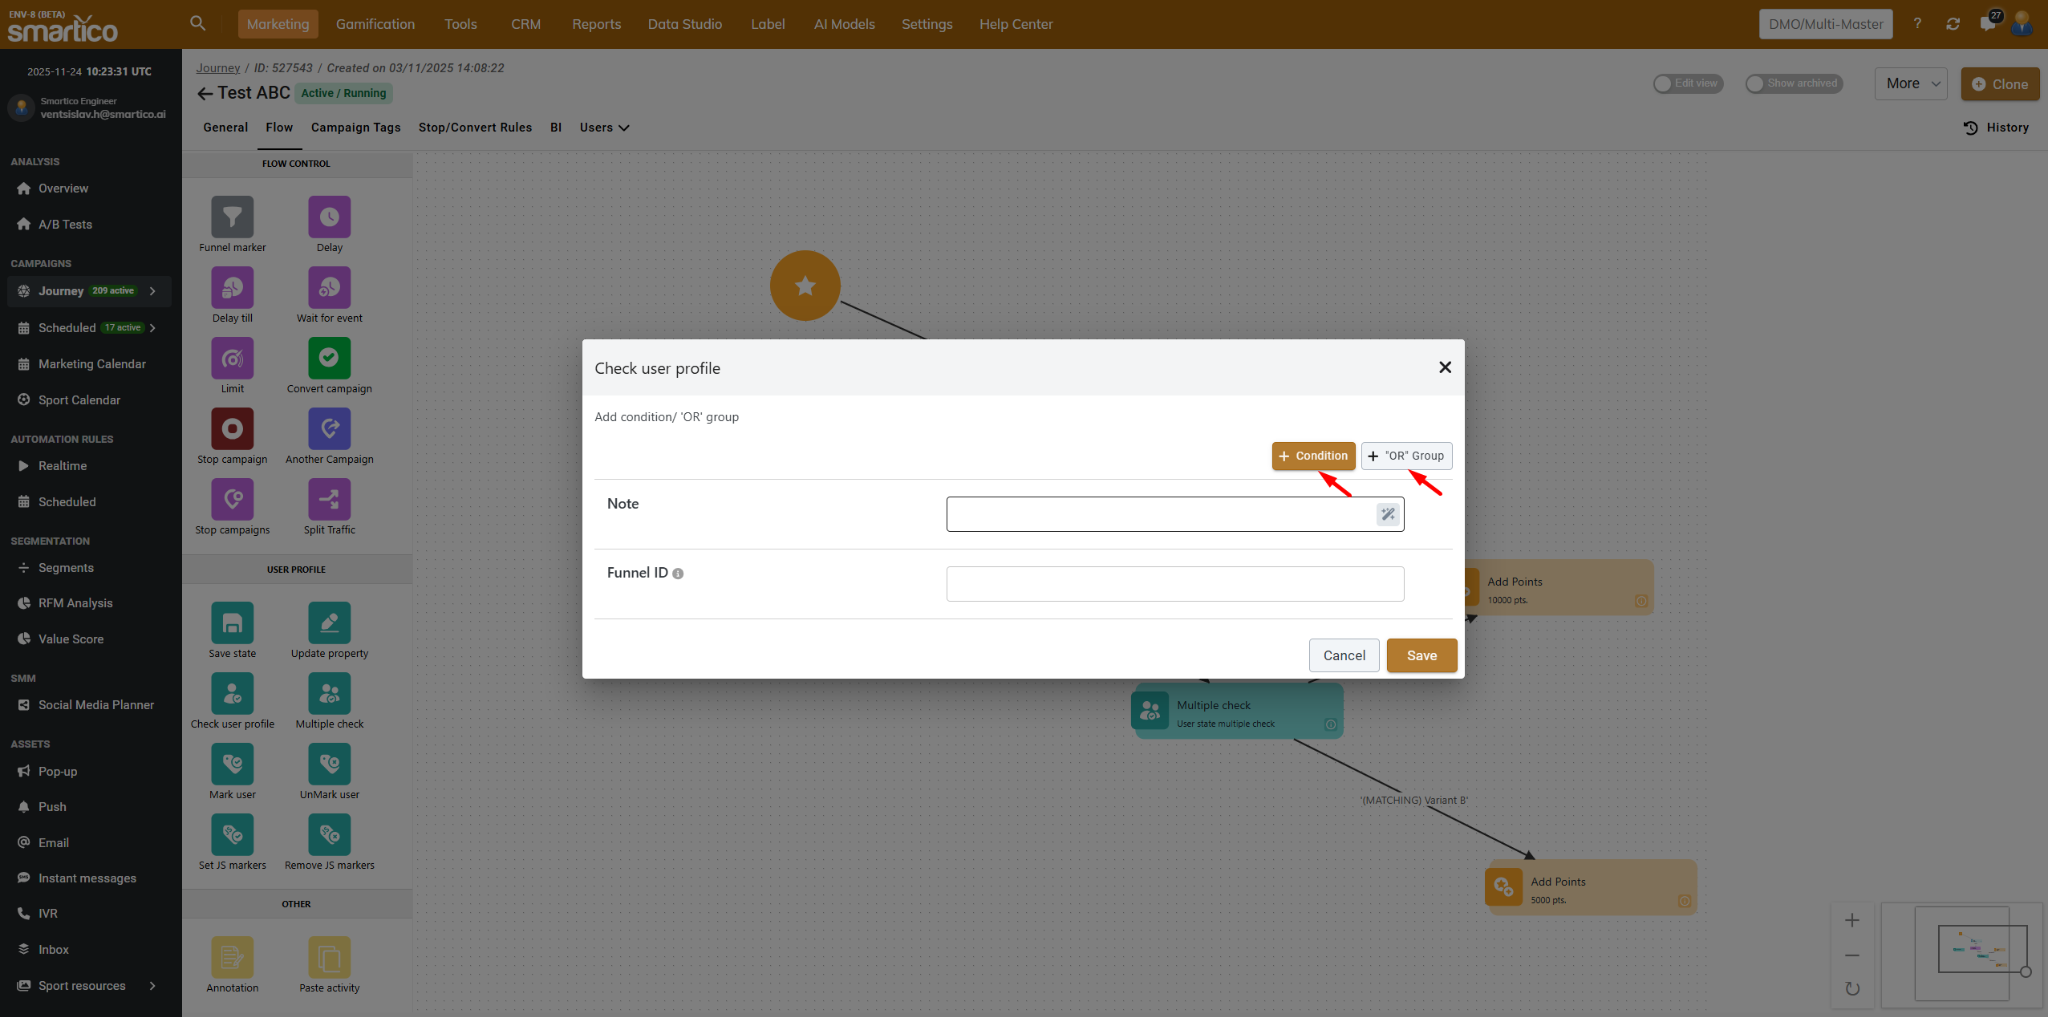Switch to the Campaign Tags tab

point(355,128)
